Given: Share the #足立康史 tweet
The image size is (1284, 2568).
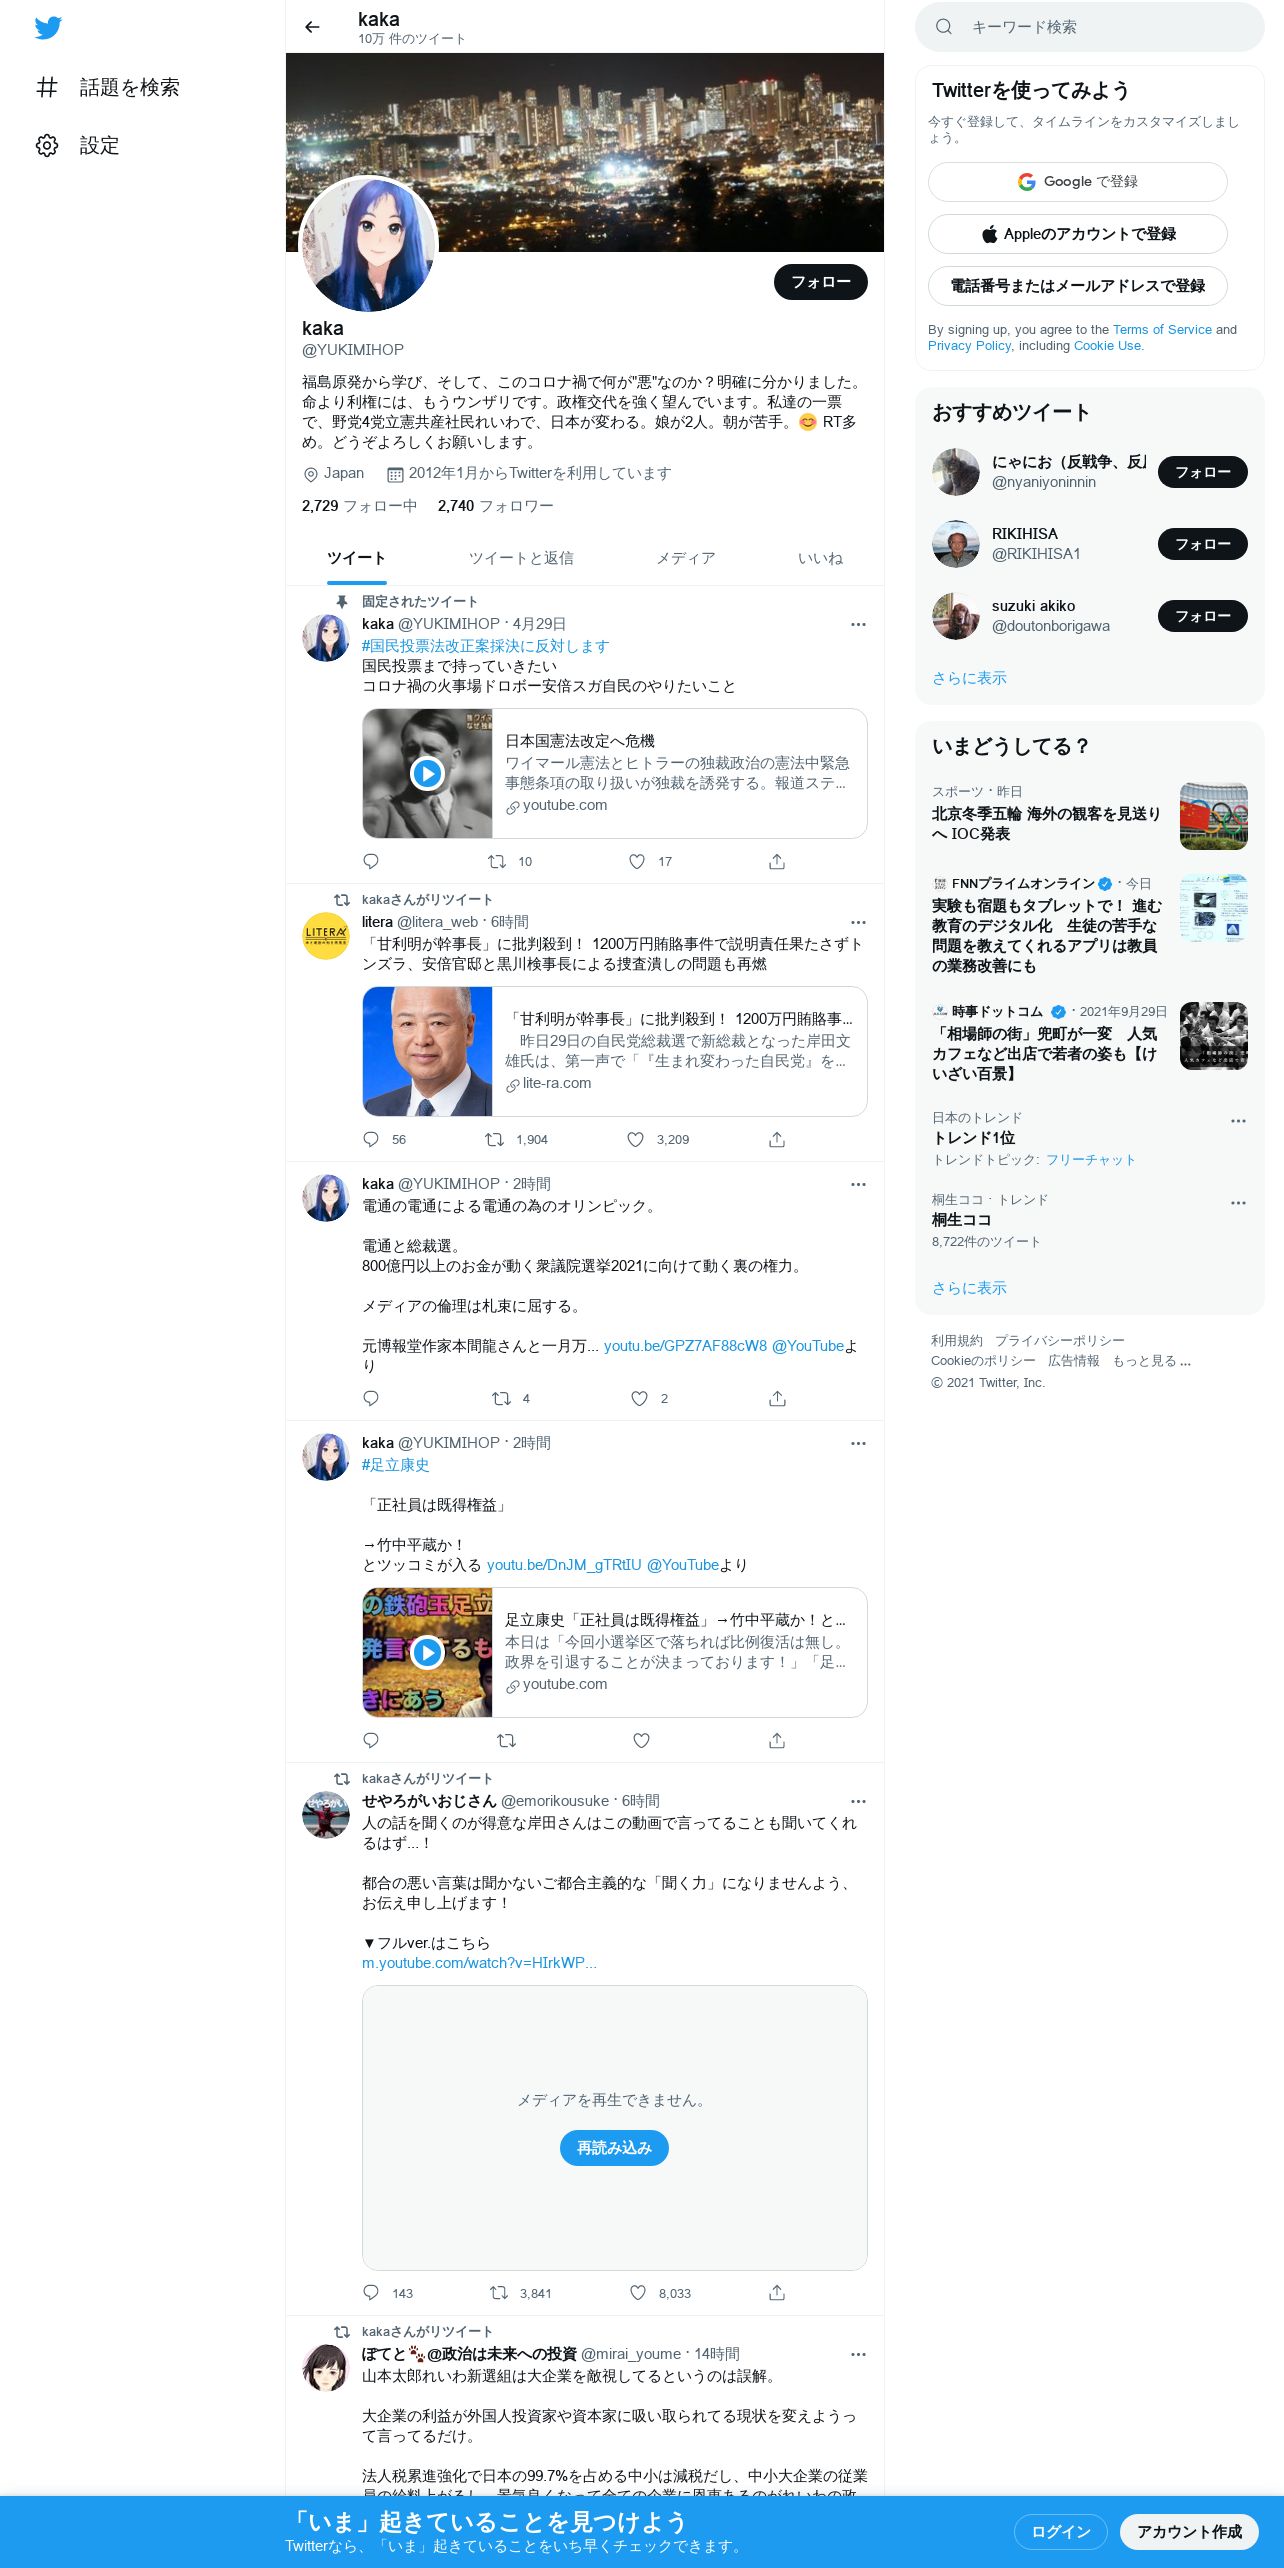Looking at the screenshot, I should coord(777,1740).
